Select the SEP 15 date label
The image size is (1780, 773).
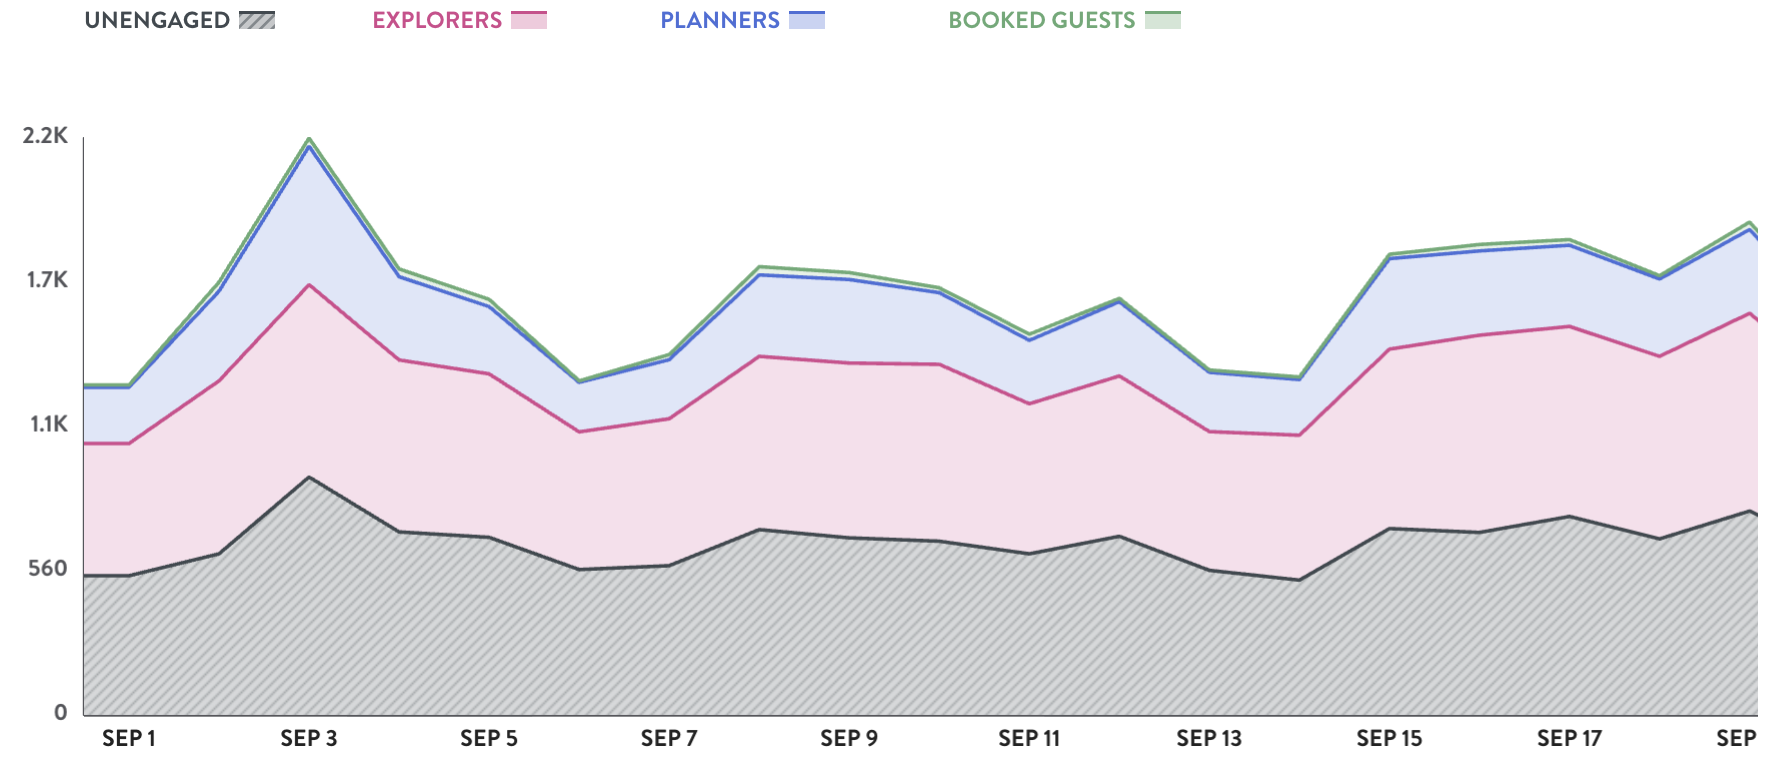tap(1389, 739)
